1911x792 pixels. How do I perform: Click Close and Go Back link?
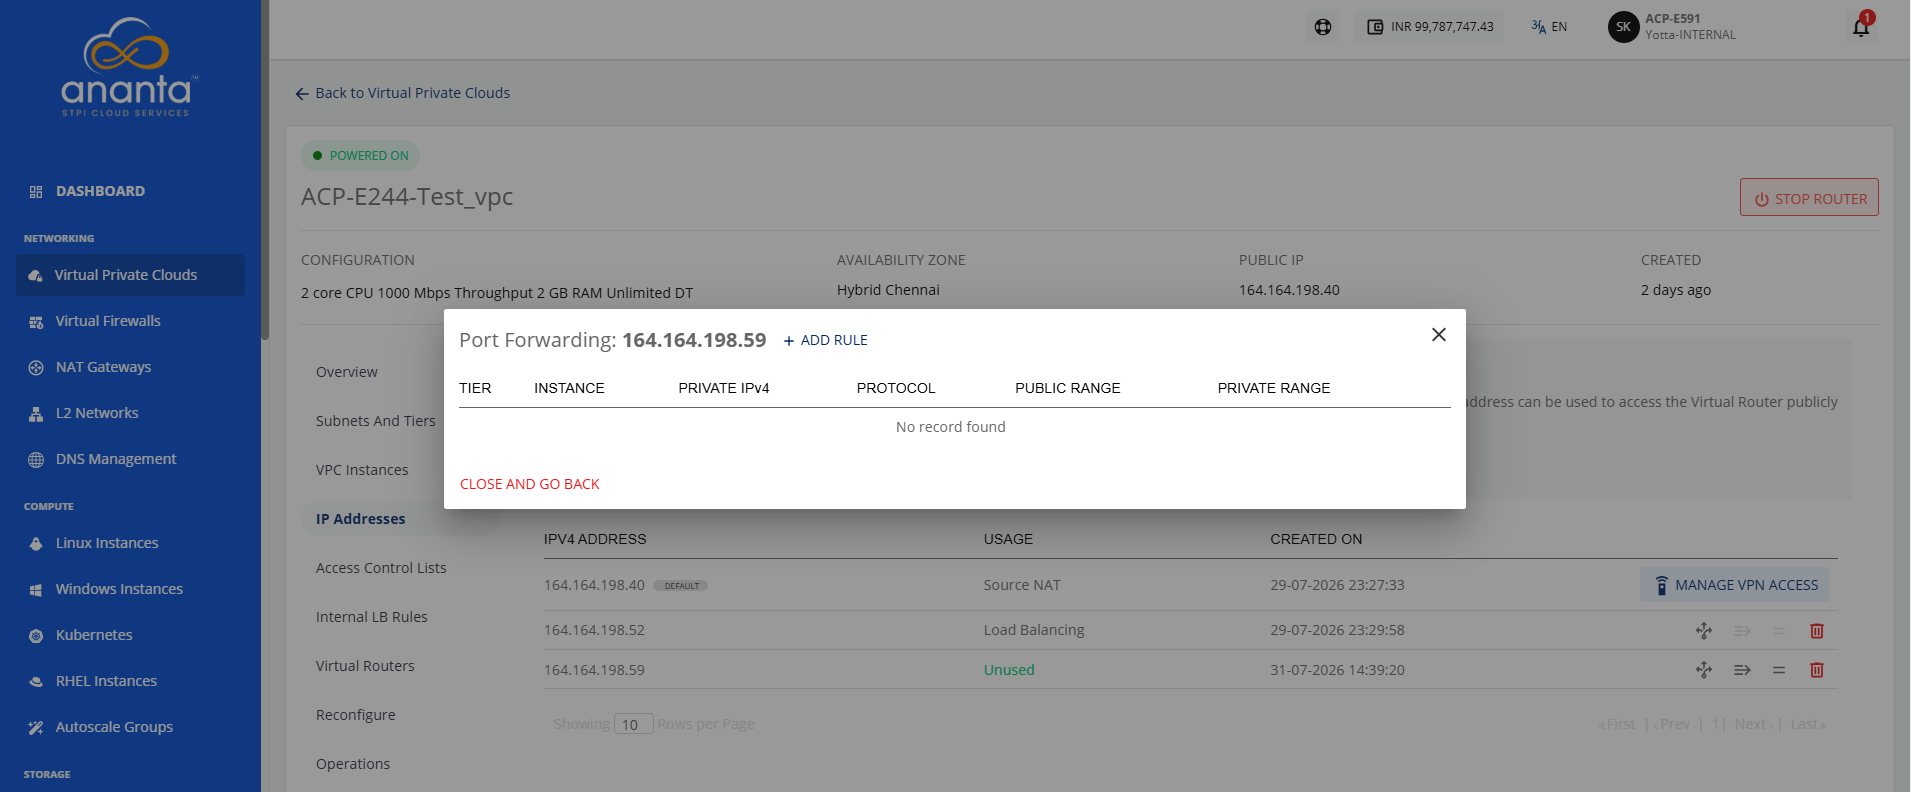point(530,484)
